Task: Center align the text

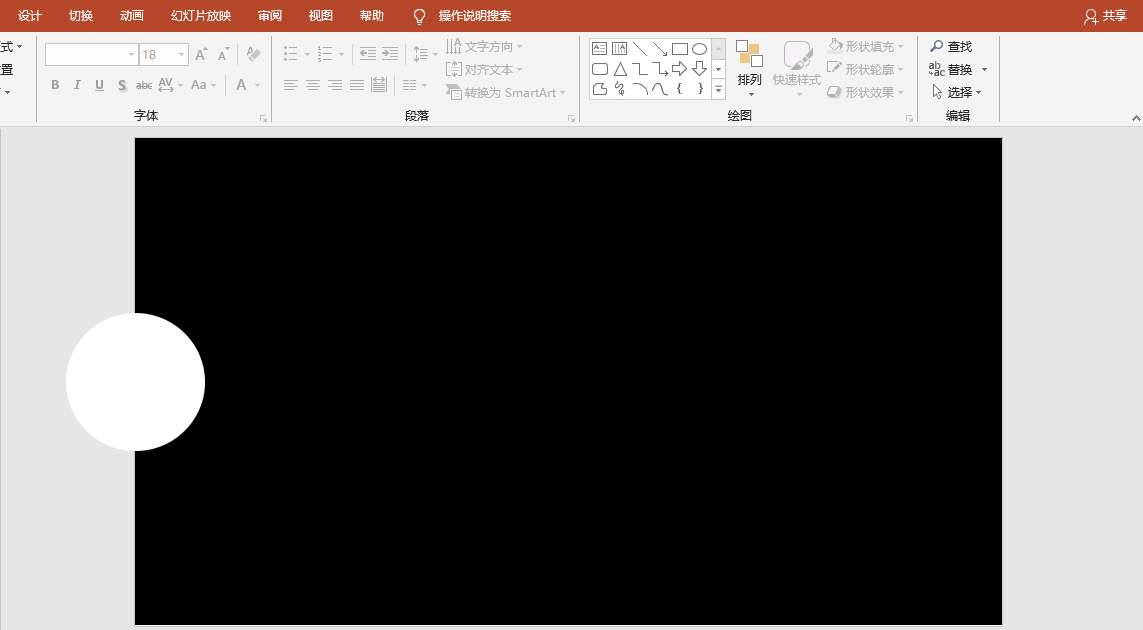Action: tap(313, 85)
